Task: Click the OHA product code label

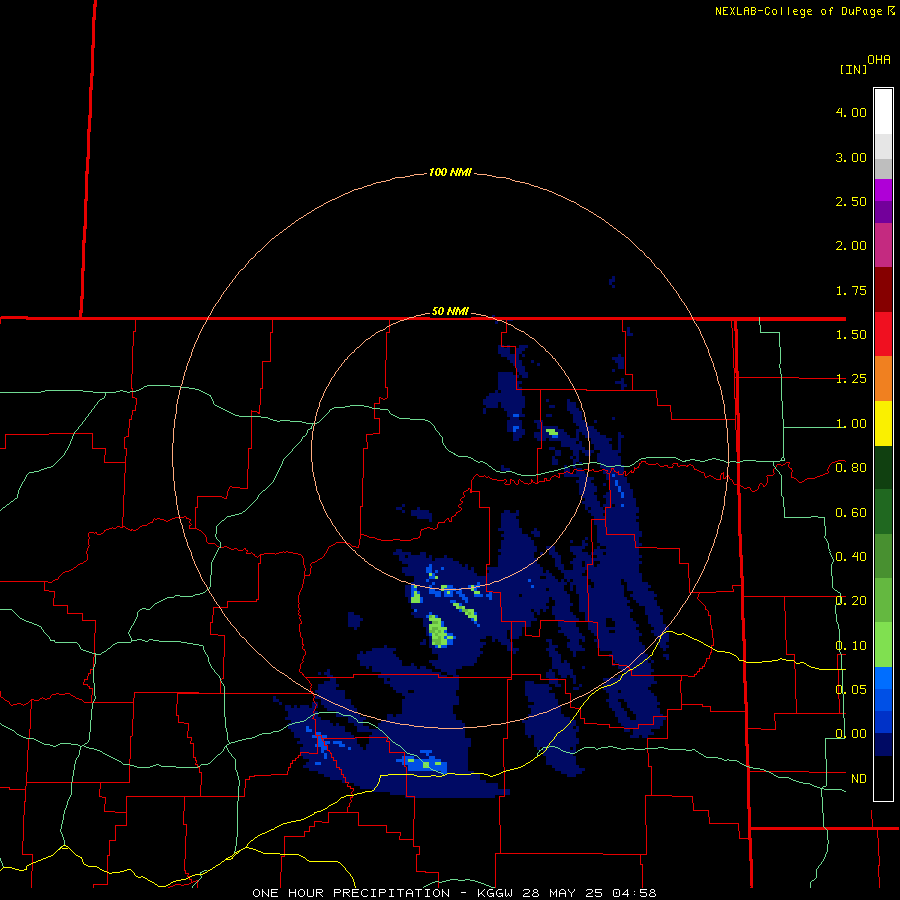Action: click(x=879, y=59)
